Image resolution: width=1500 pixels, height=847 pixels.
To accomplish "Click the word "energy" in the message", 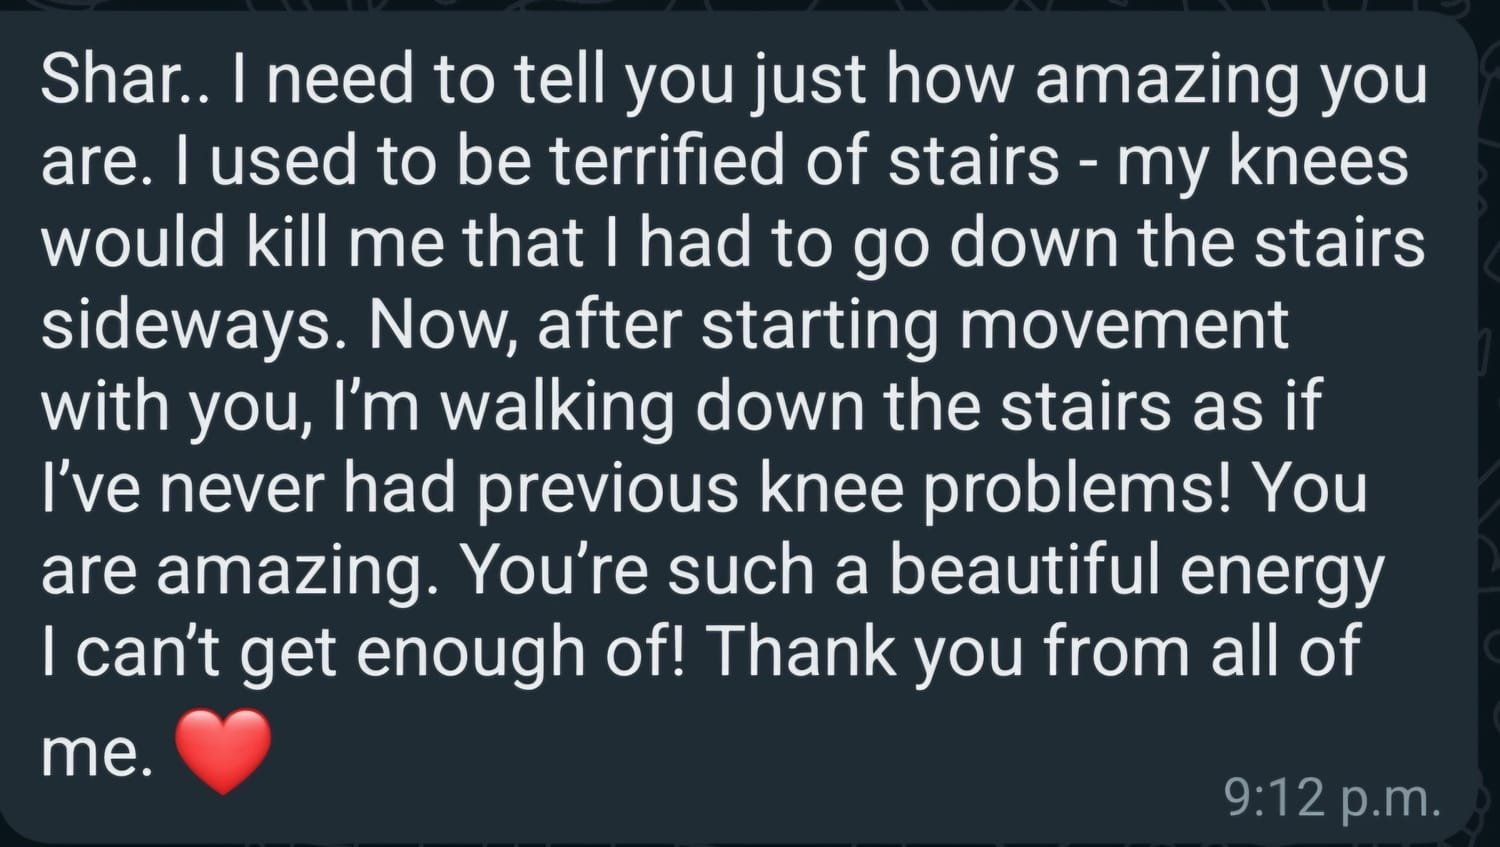I will (x=1281, y=571).
